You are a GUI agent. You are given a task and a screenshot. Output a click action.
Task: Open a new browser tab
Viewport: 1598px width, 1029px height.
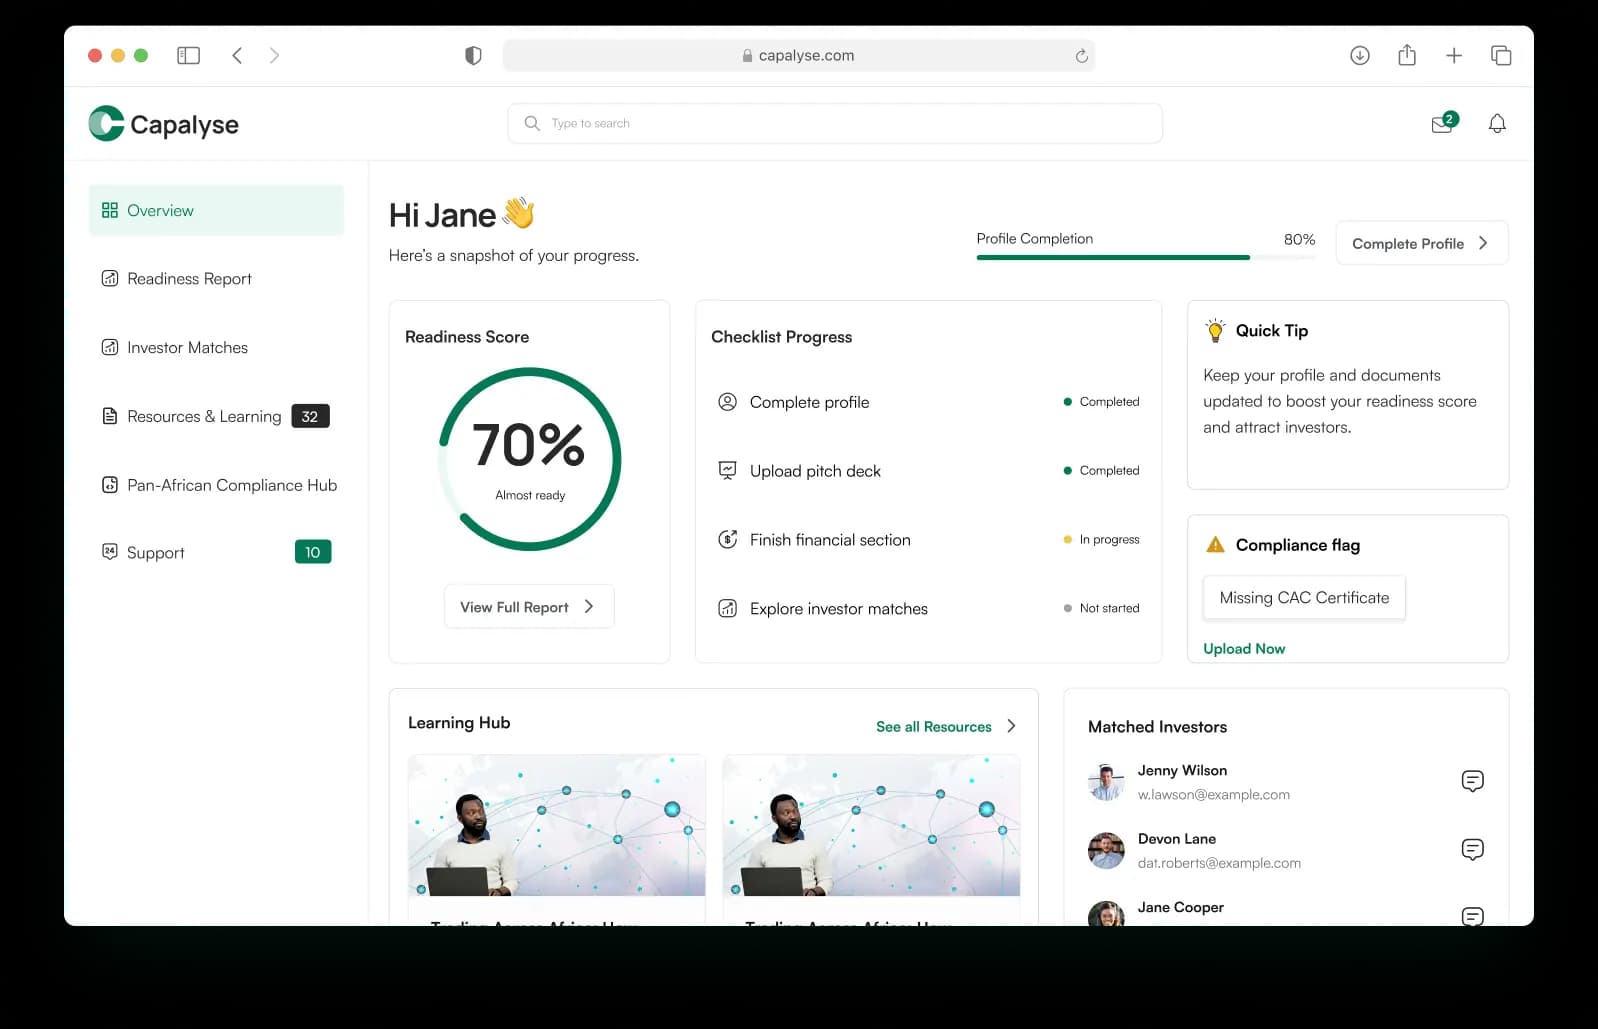[1454, 56]
